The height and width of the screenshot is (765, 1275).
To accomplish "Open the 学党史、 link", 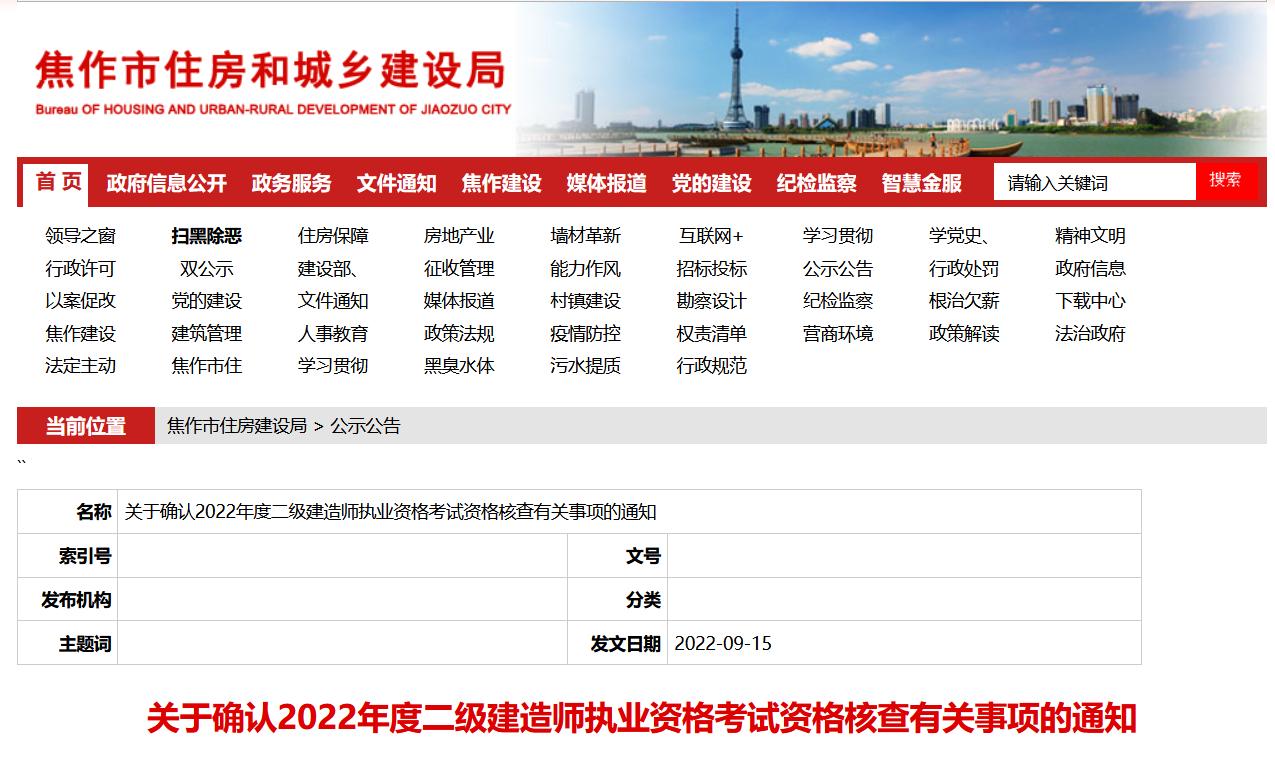I will 960,236.
